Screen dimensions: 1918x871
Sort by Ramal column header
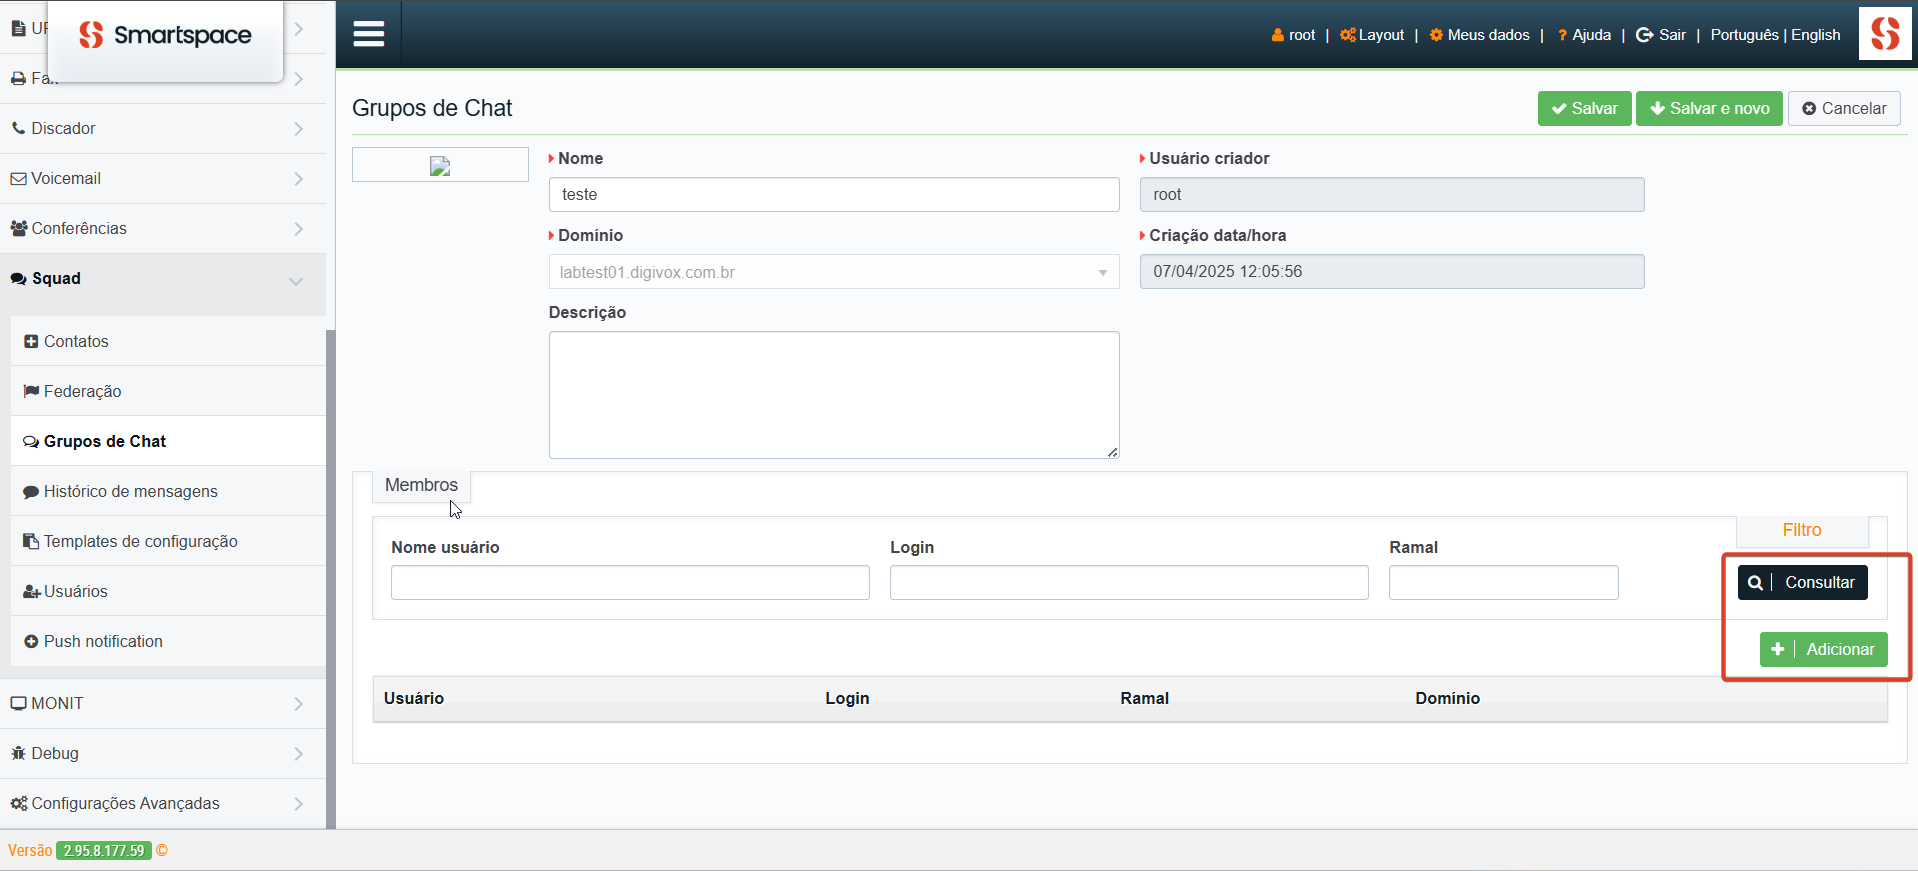[1144, 698]
